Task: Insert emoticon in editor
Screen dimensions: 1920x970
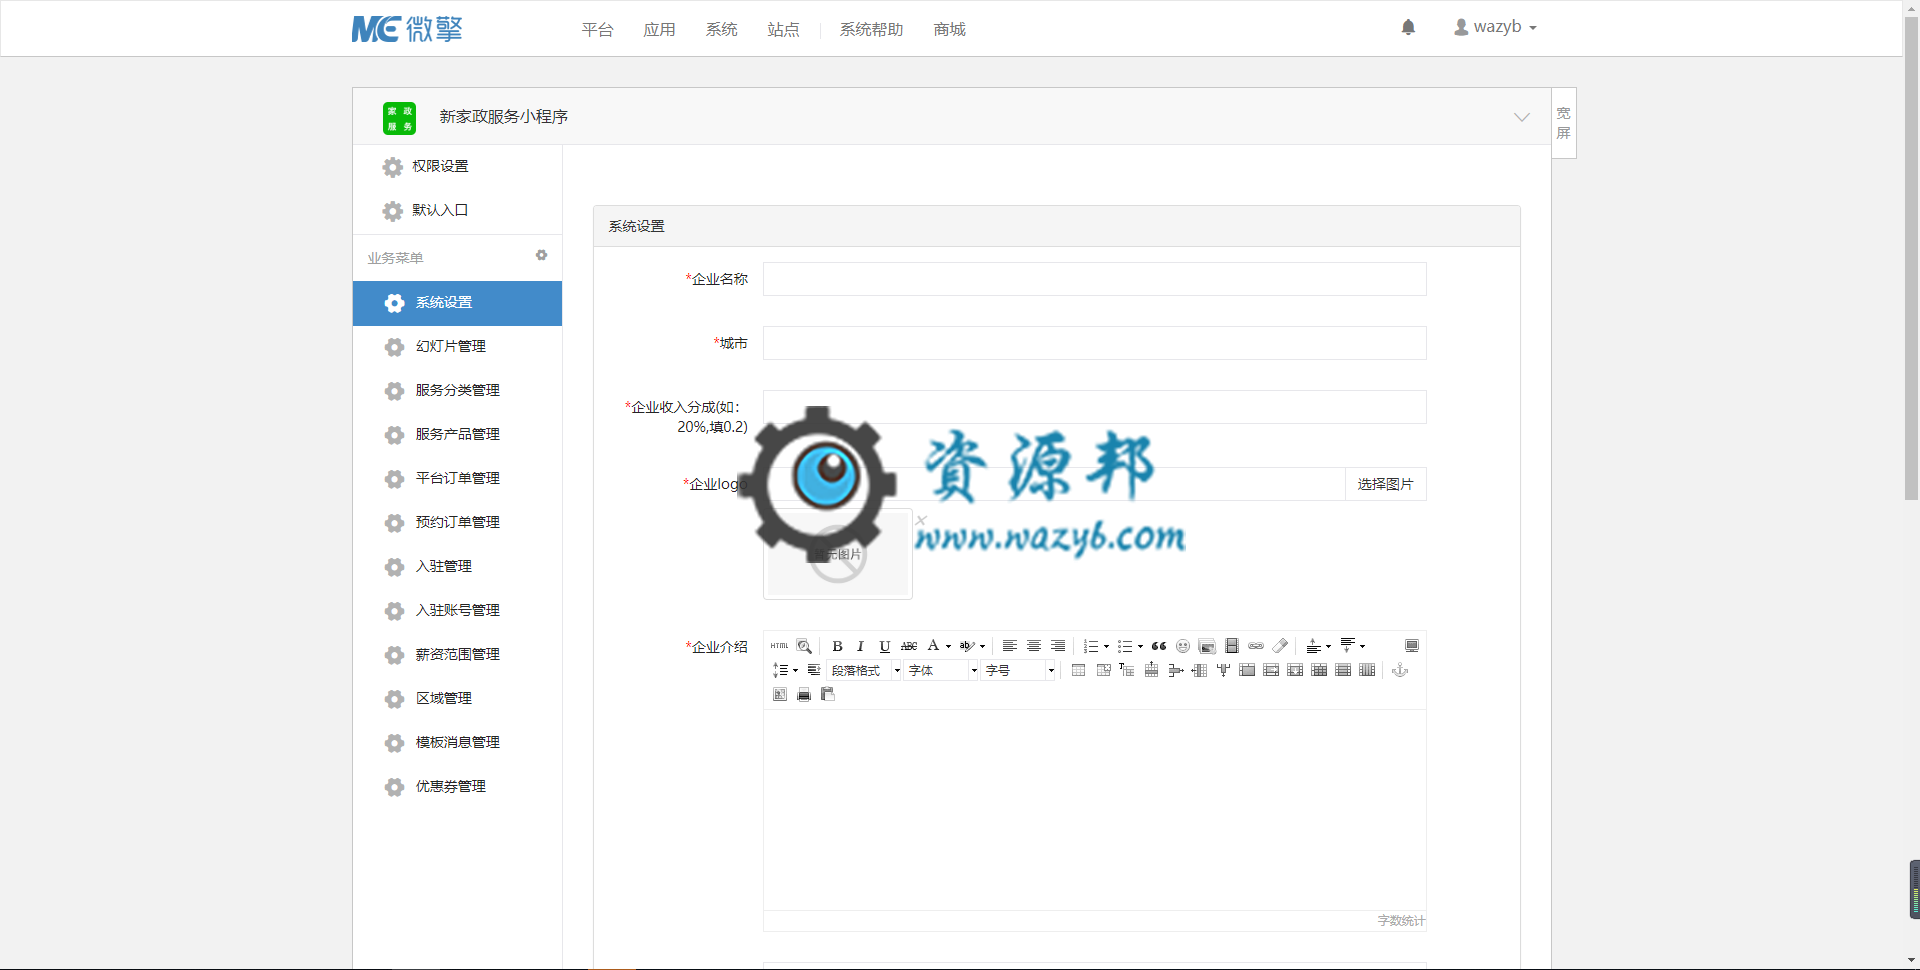Action: pos(1183,646)
